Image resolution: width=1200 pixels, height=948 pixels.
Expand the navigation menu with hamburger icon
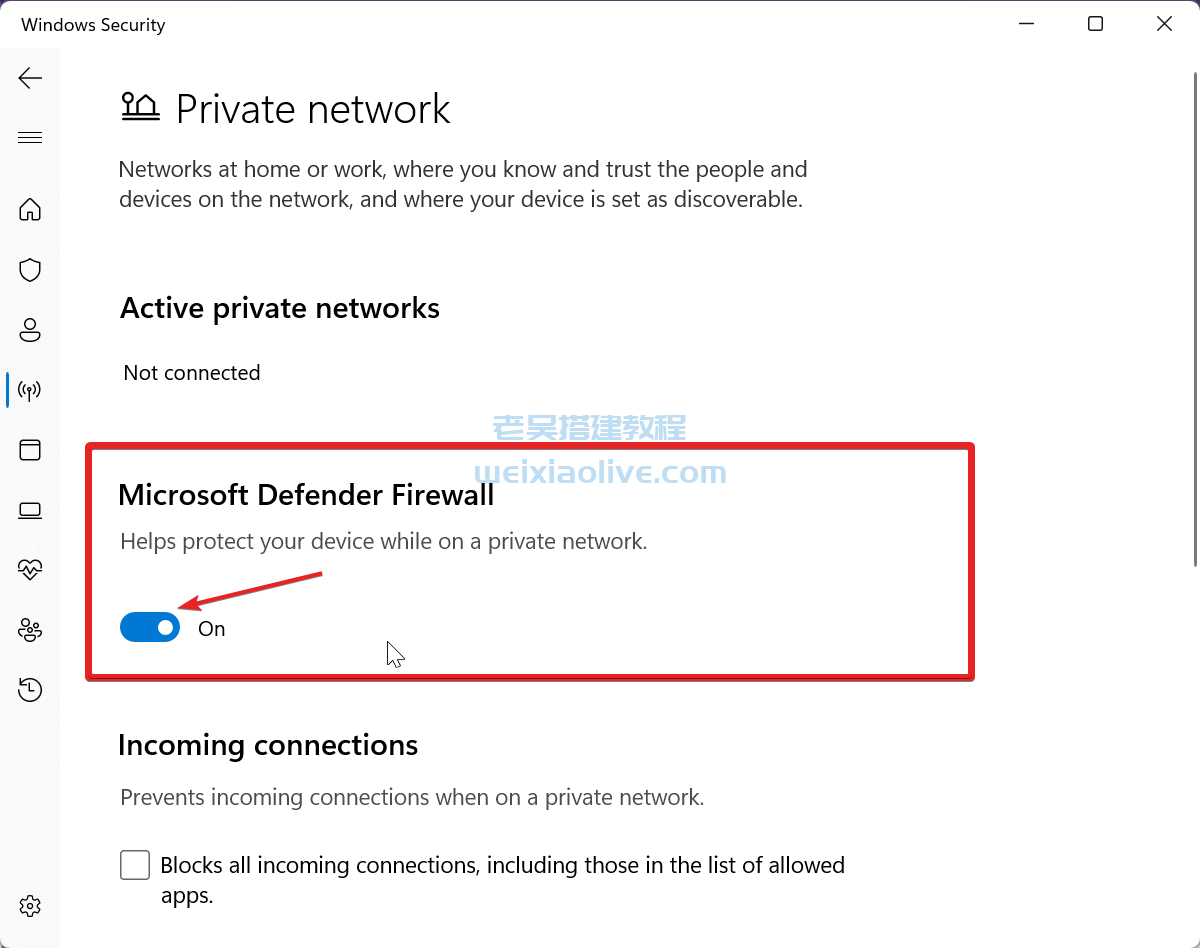[x=30, y=137]
